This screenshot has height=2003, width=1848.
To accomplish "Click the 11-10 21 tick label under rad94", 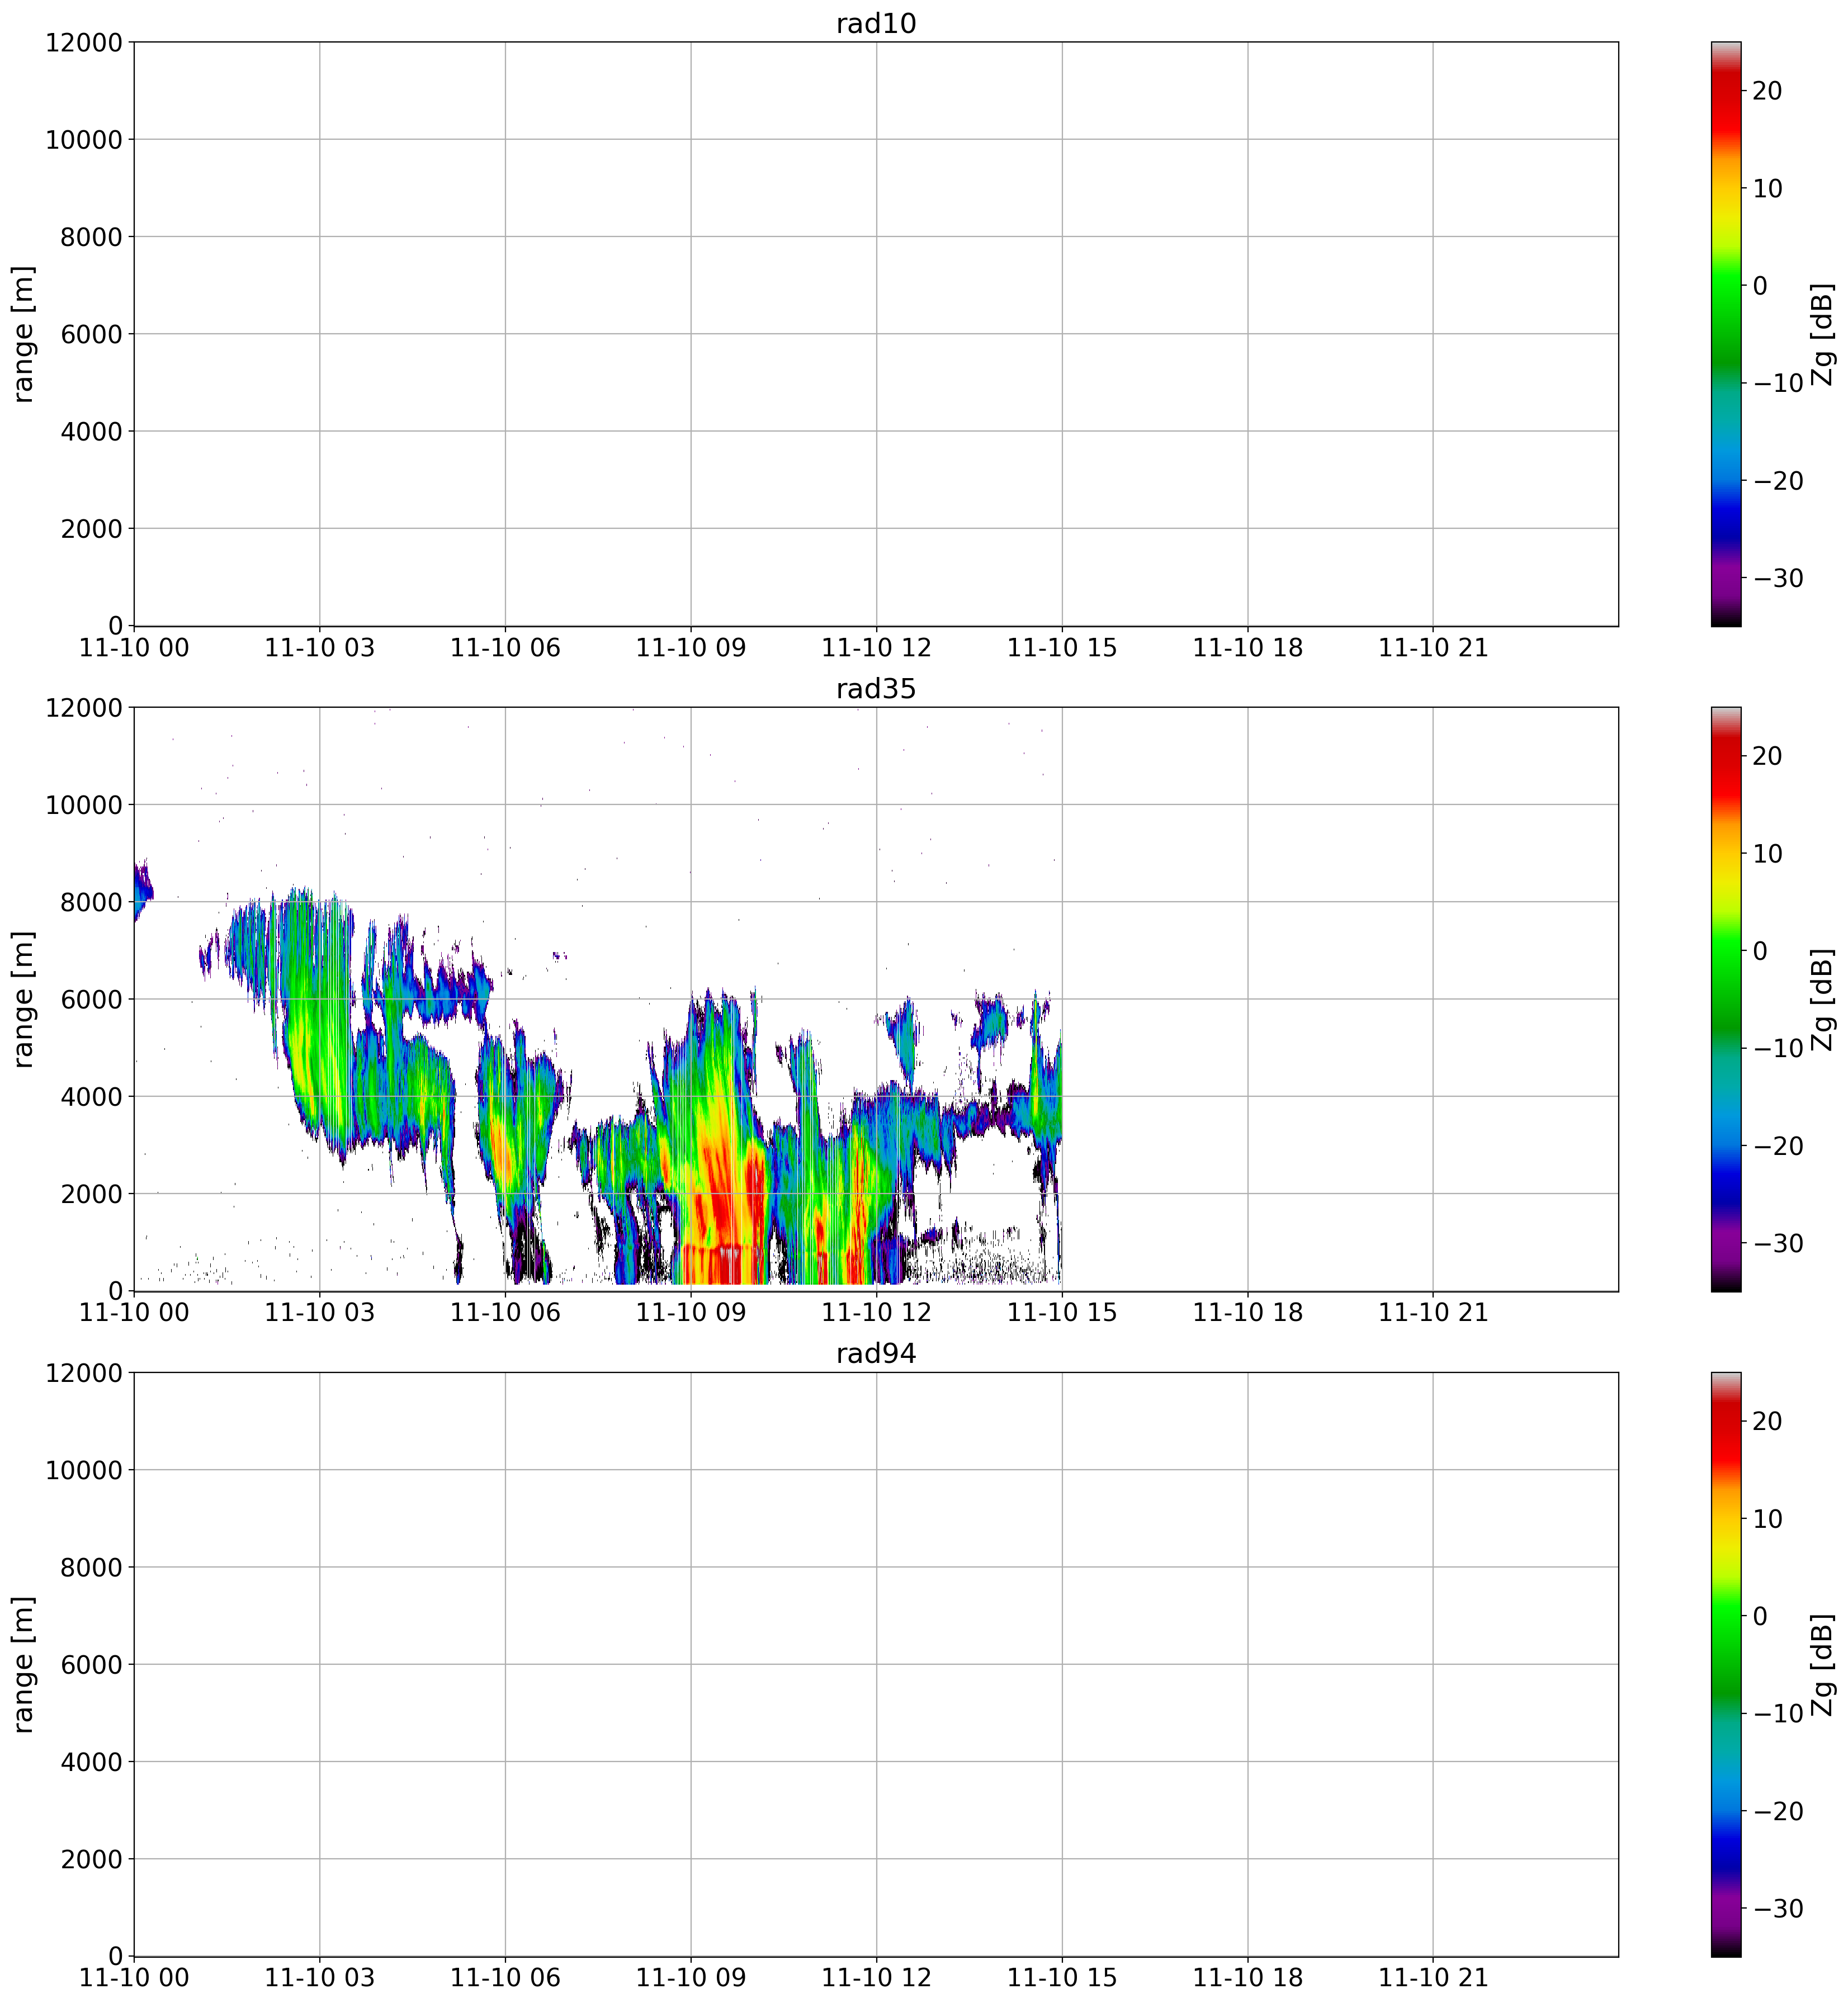I will point(1433,1978).
